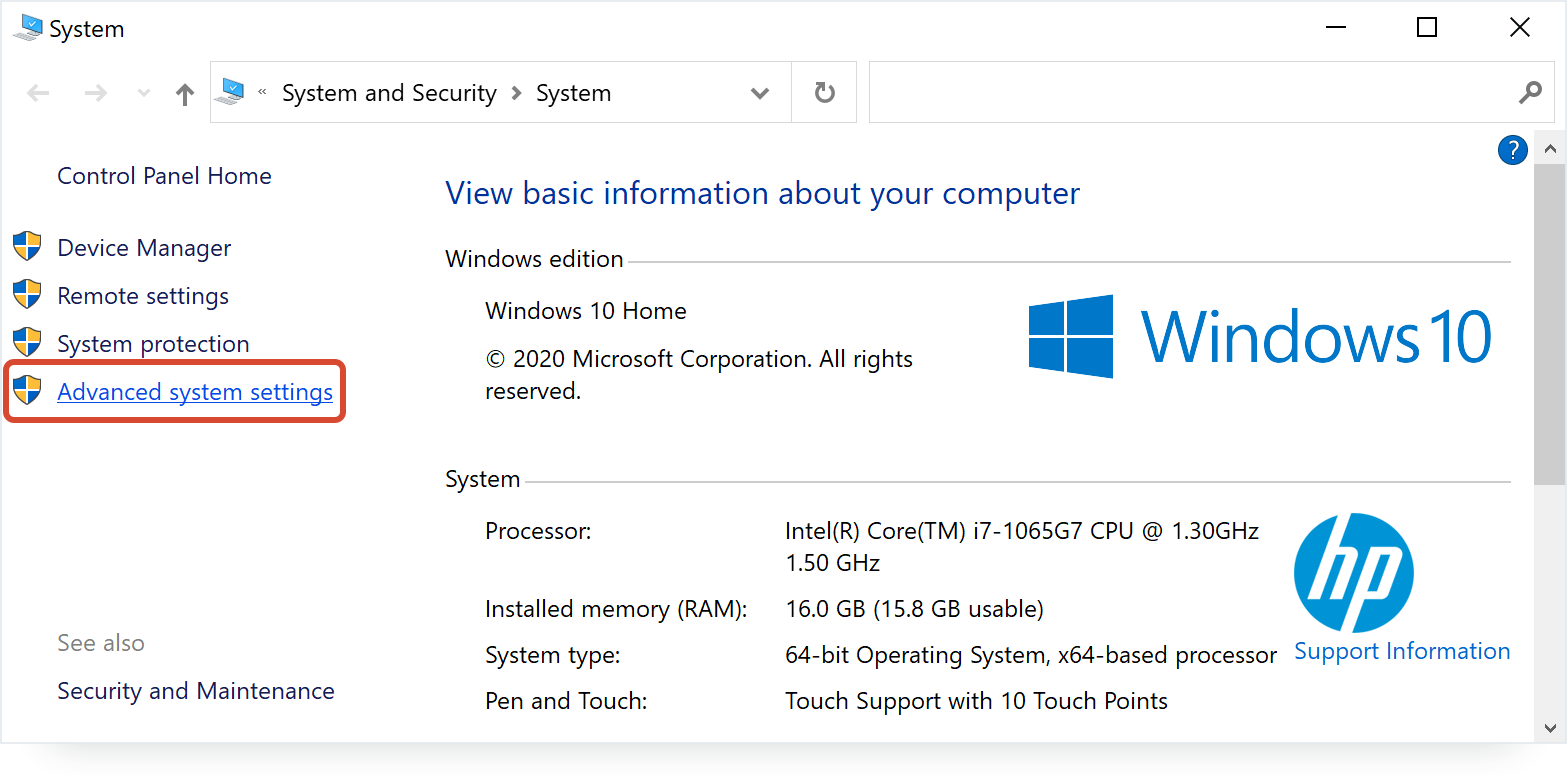The image size is (1568, 782).
Task: Open the recent locations dropdown arrow
Action: [x=143, y=94]
